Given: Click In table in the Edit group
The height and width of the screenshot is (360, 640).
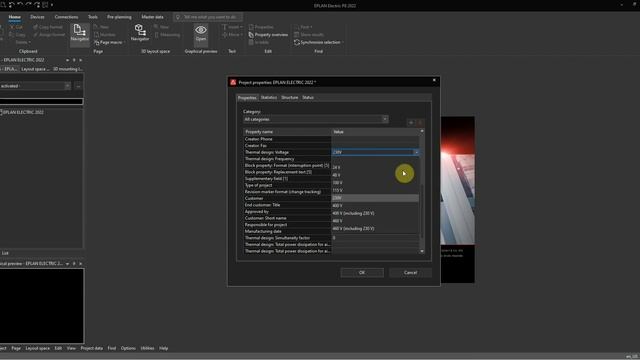Looking at the screenshot, I should pyautogui.click(x=259, y=42).
